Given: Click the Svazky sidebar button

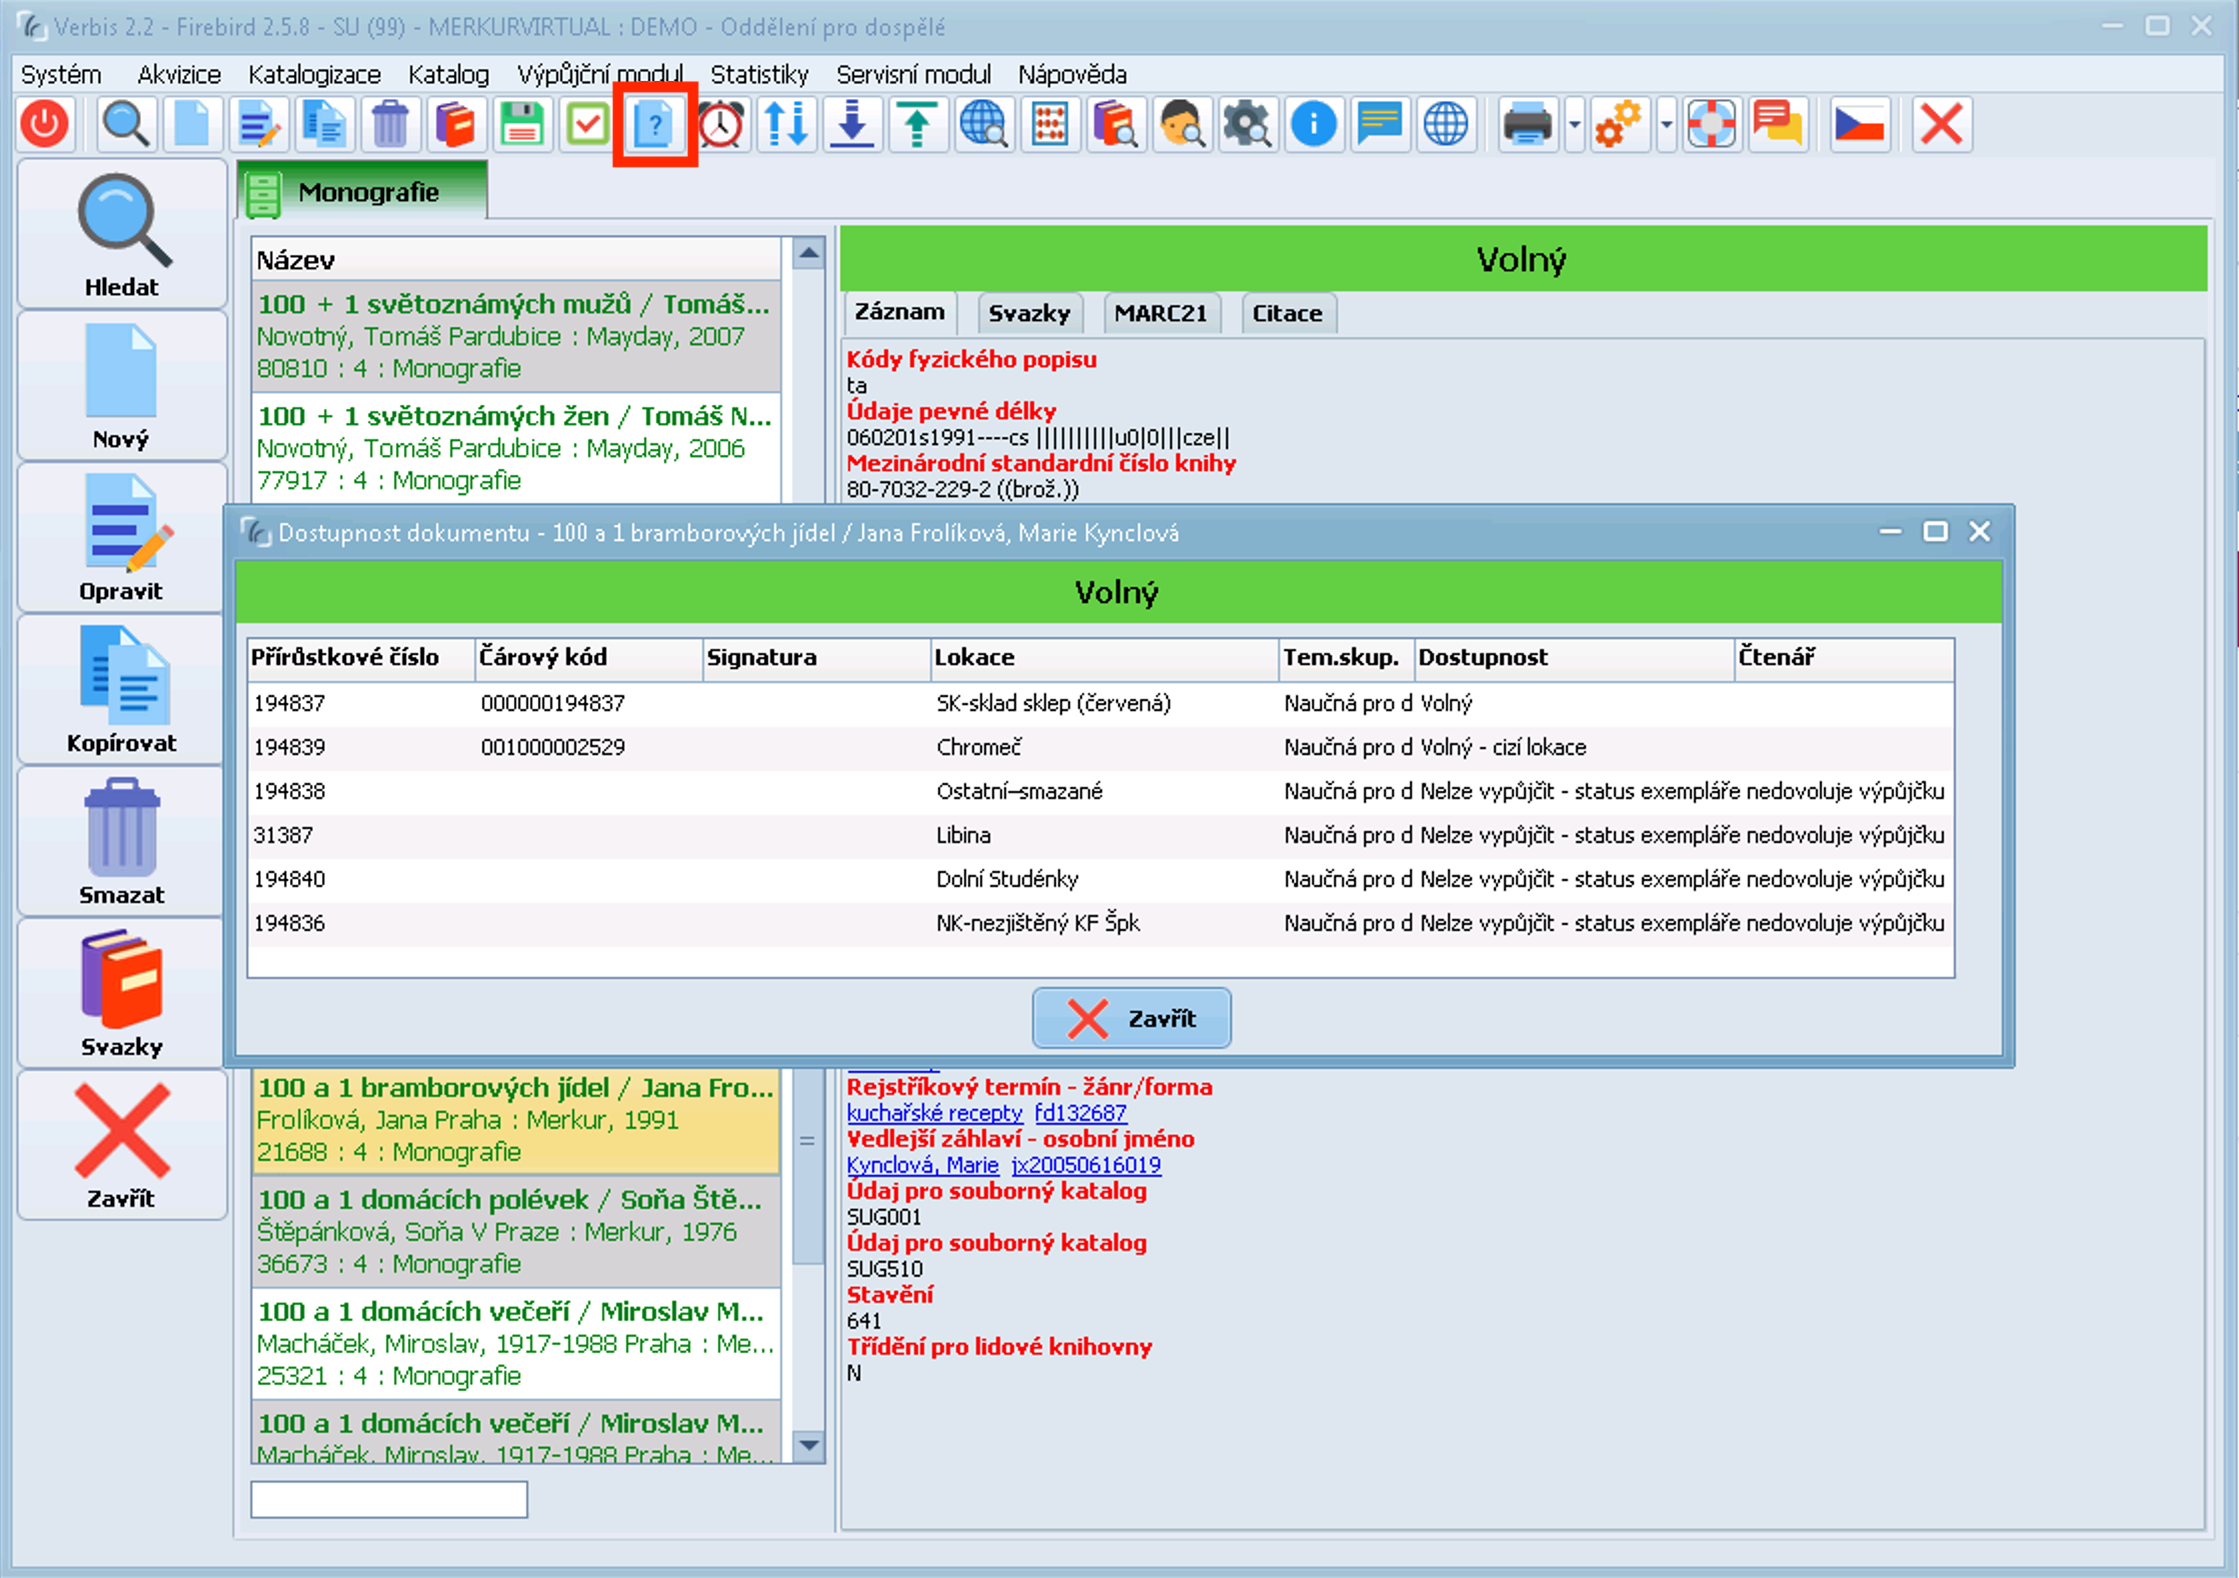Looking at the screenshot, I should tap(121, 995).
